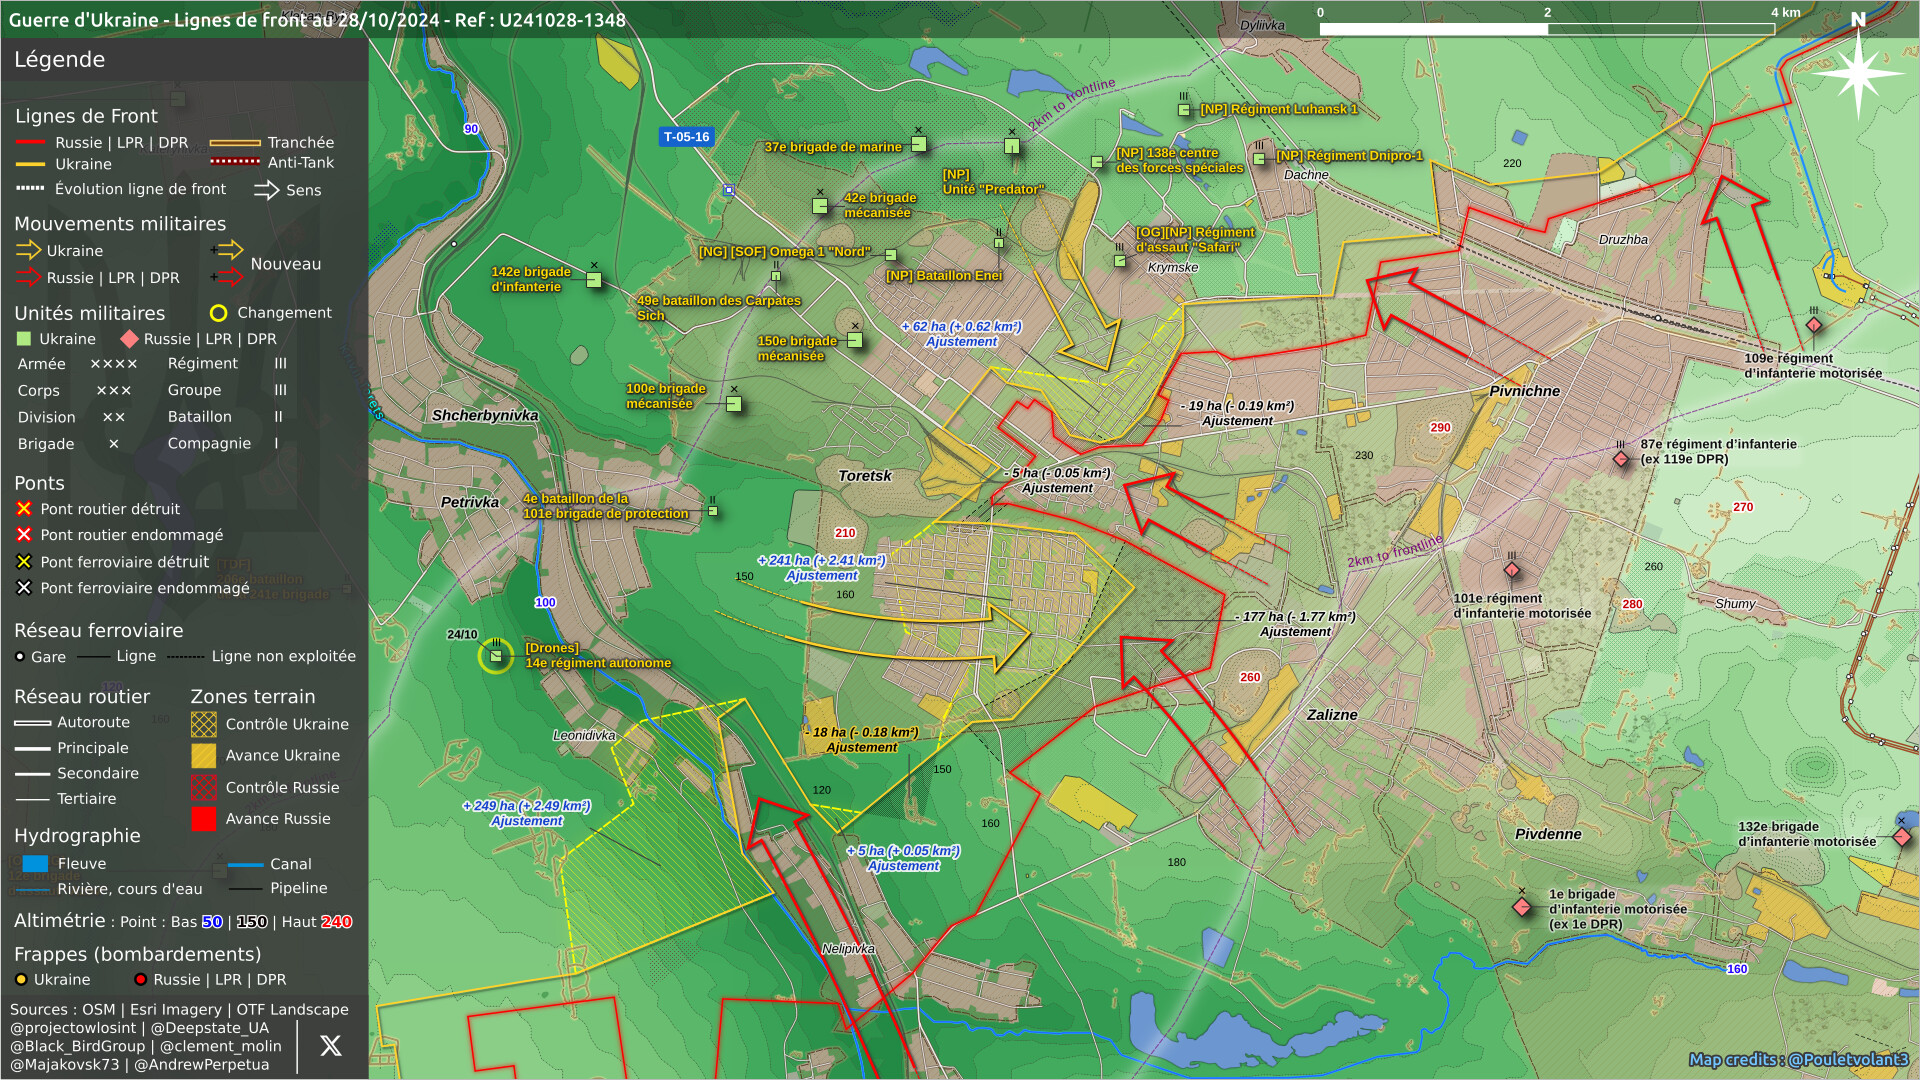This screenshot has width=1920, height=1080.
Task: Click the Map credits @Pouletvolant3 text
Action: point(1798,1059)
